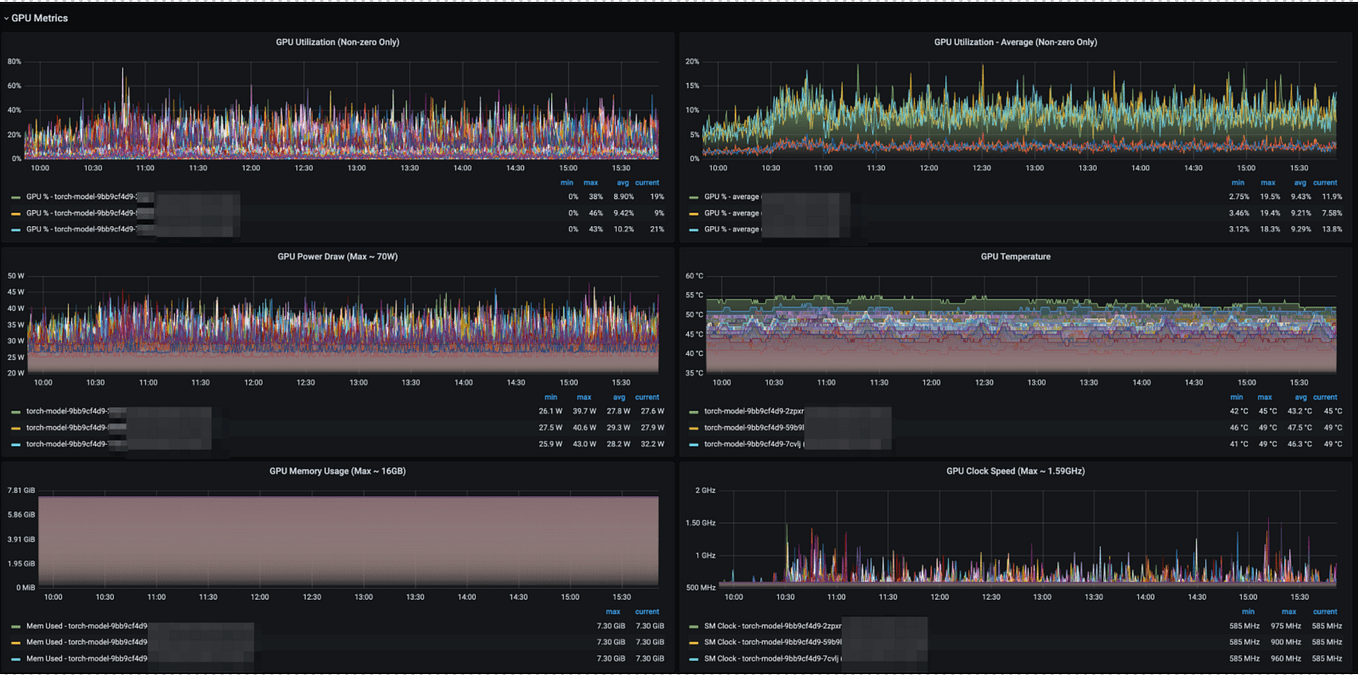Screen dimensions: 1358x675
Task: Sort the GPU Power Draw legend by the current column
Action: point(647,397)
